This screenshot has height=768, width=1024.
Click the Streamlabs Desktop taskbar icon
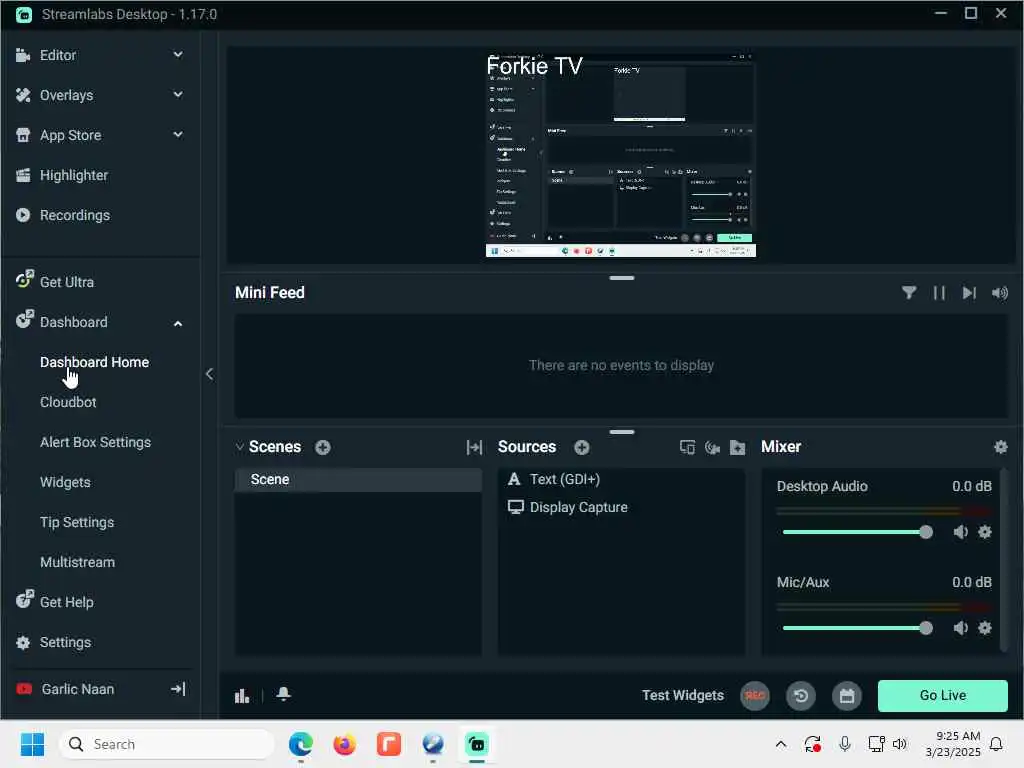click(477, 744)
